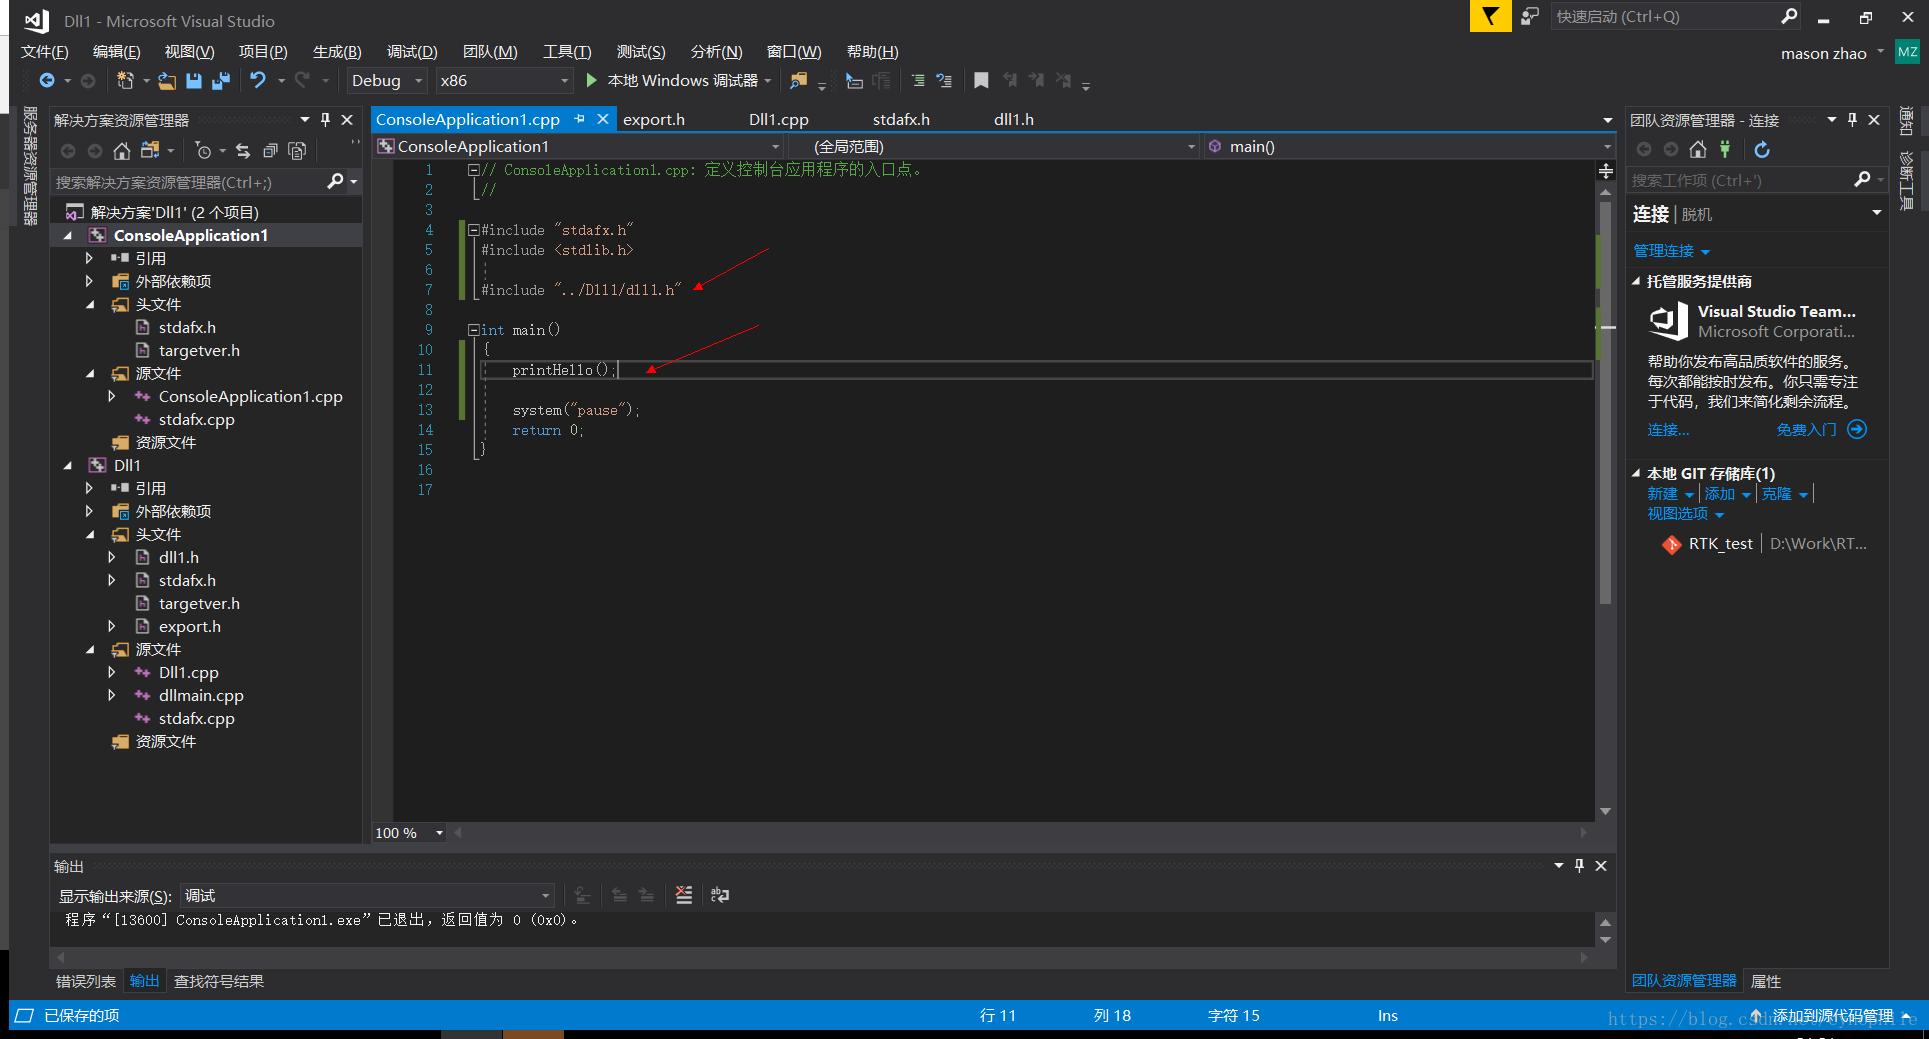Click the Solution Explorer search magnifier
1929x1039 pixels.
[x=336, y=182]
